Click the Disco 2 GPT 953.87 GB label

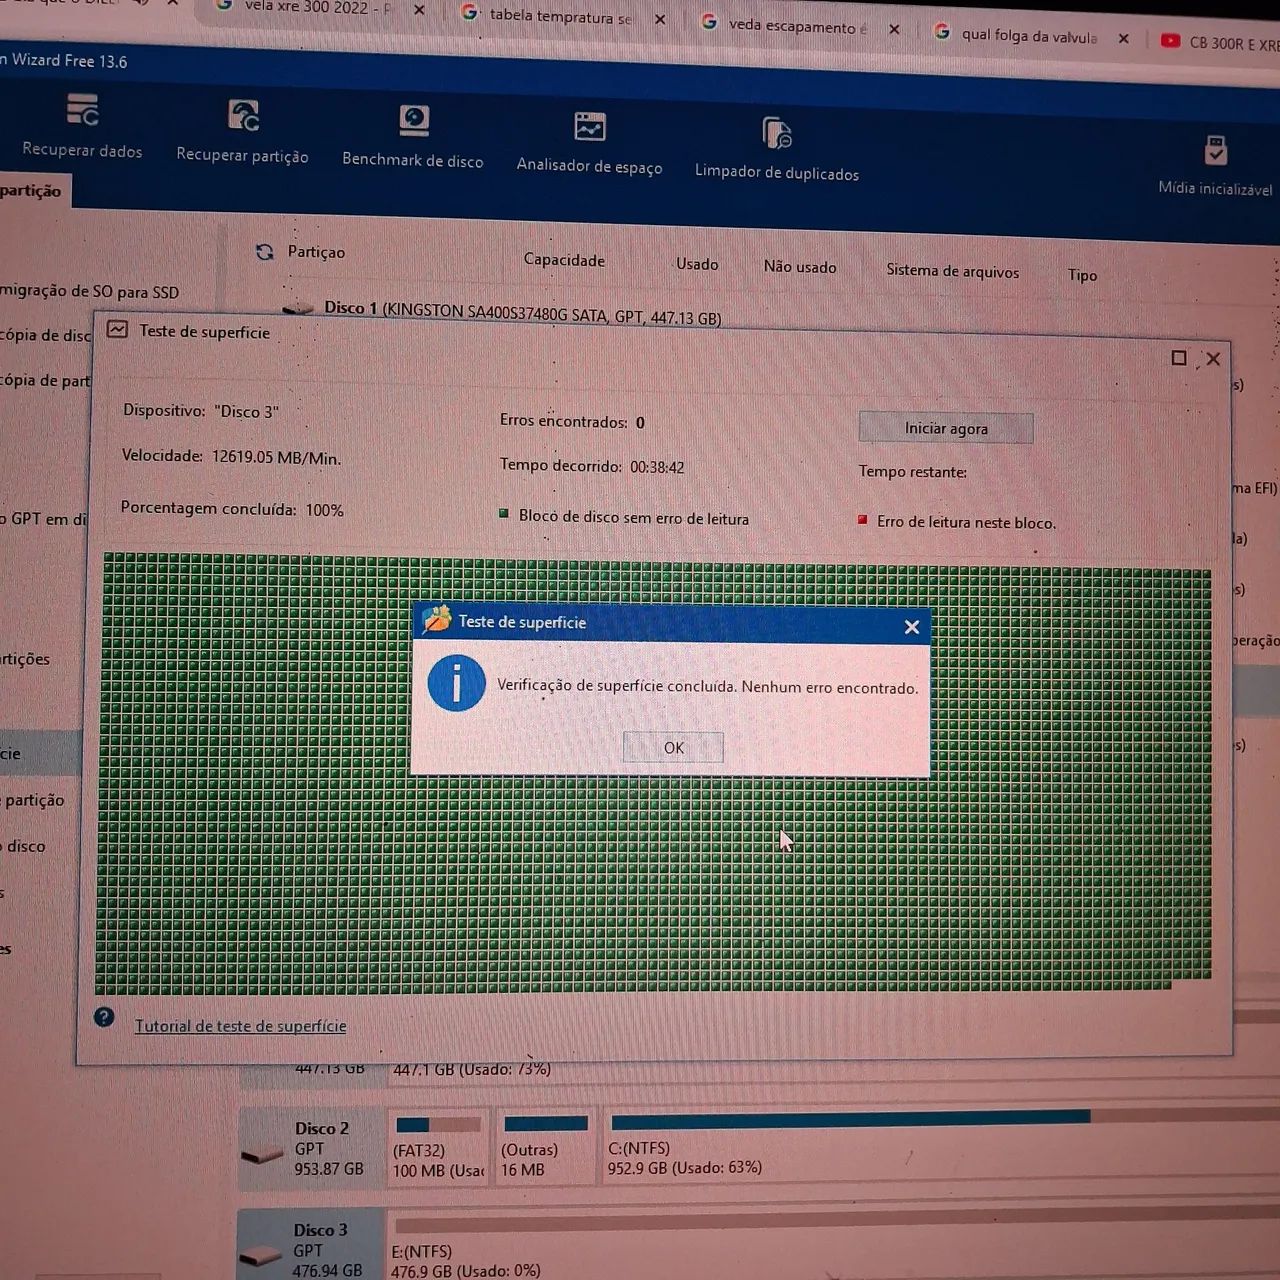(329, 1148)
